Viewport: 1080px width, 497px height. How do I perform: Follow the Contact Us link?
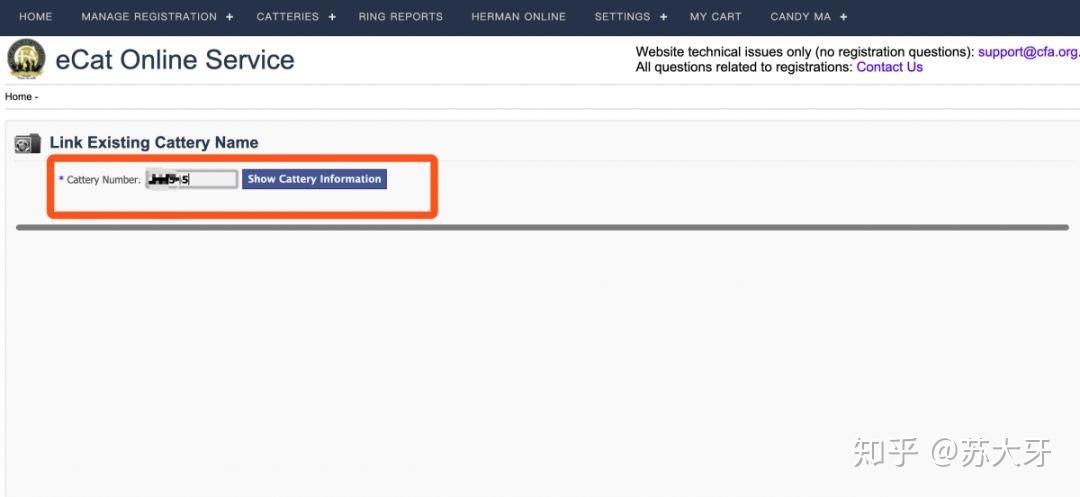(x=889, y=67)
